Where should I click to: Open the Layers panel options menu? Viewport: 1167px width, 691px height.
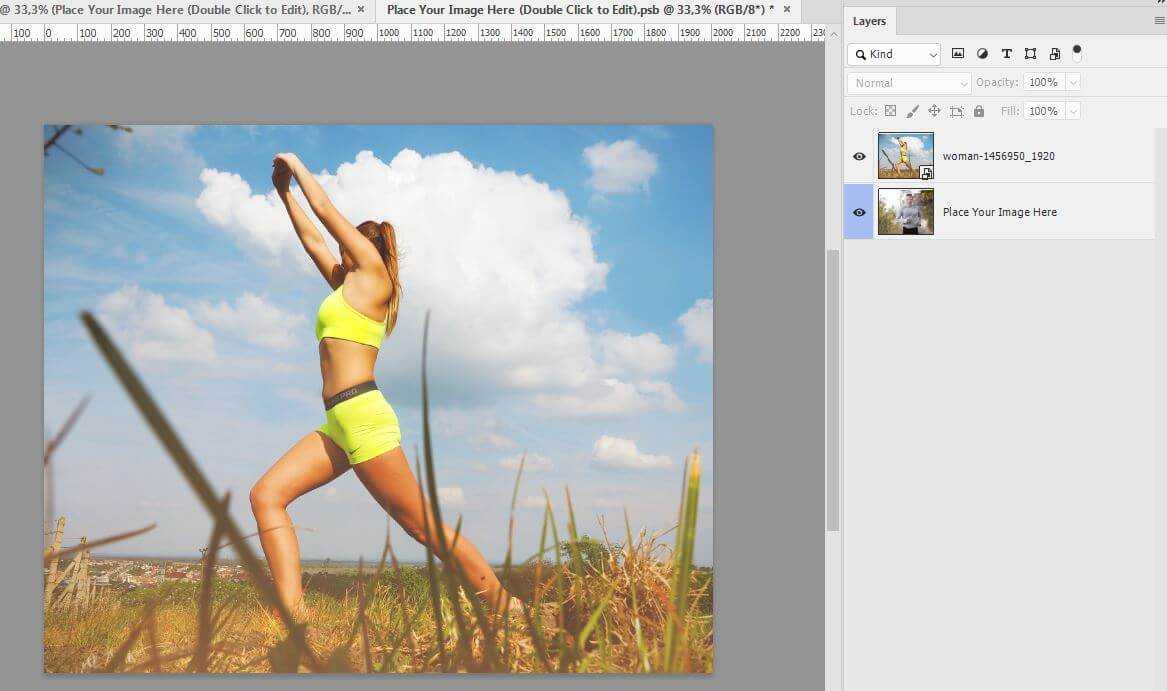click(1159, 20)
